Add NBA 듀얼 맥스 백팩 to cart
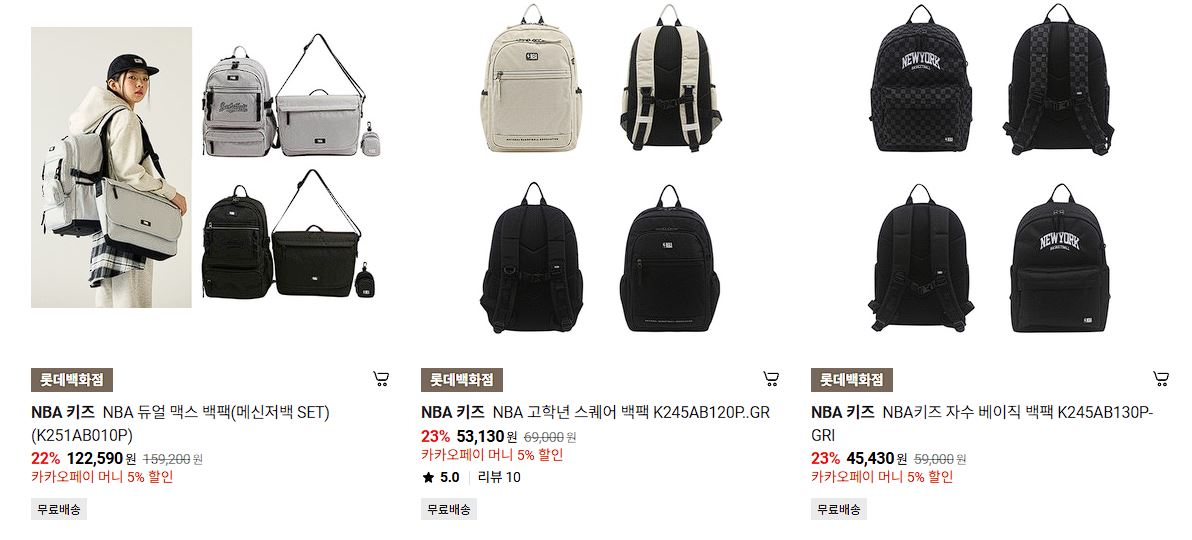 382,379
